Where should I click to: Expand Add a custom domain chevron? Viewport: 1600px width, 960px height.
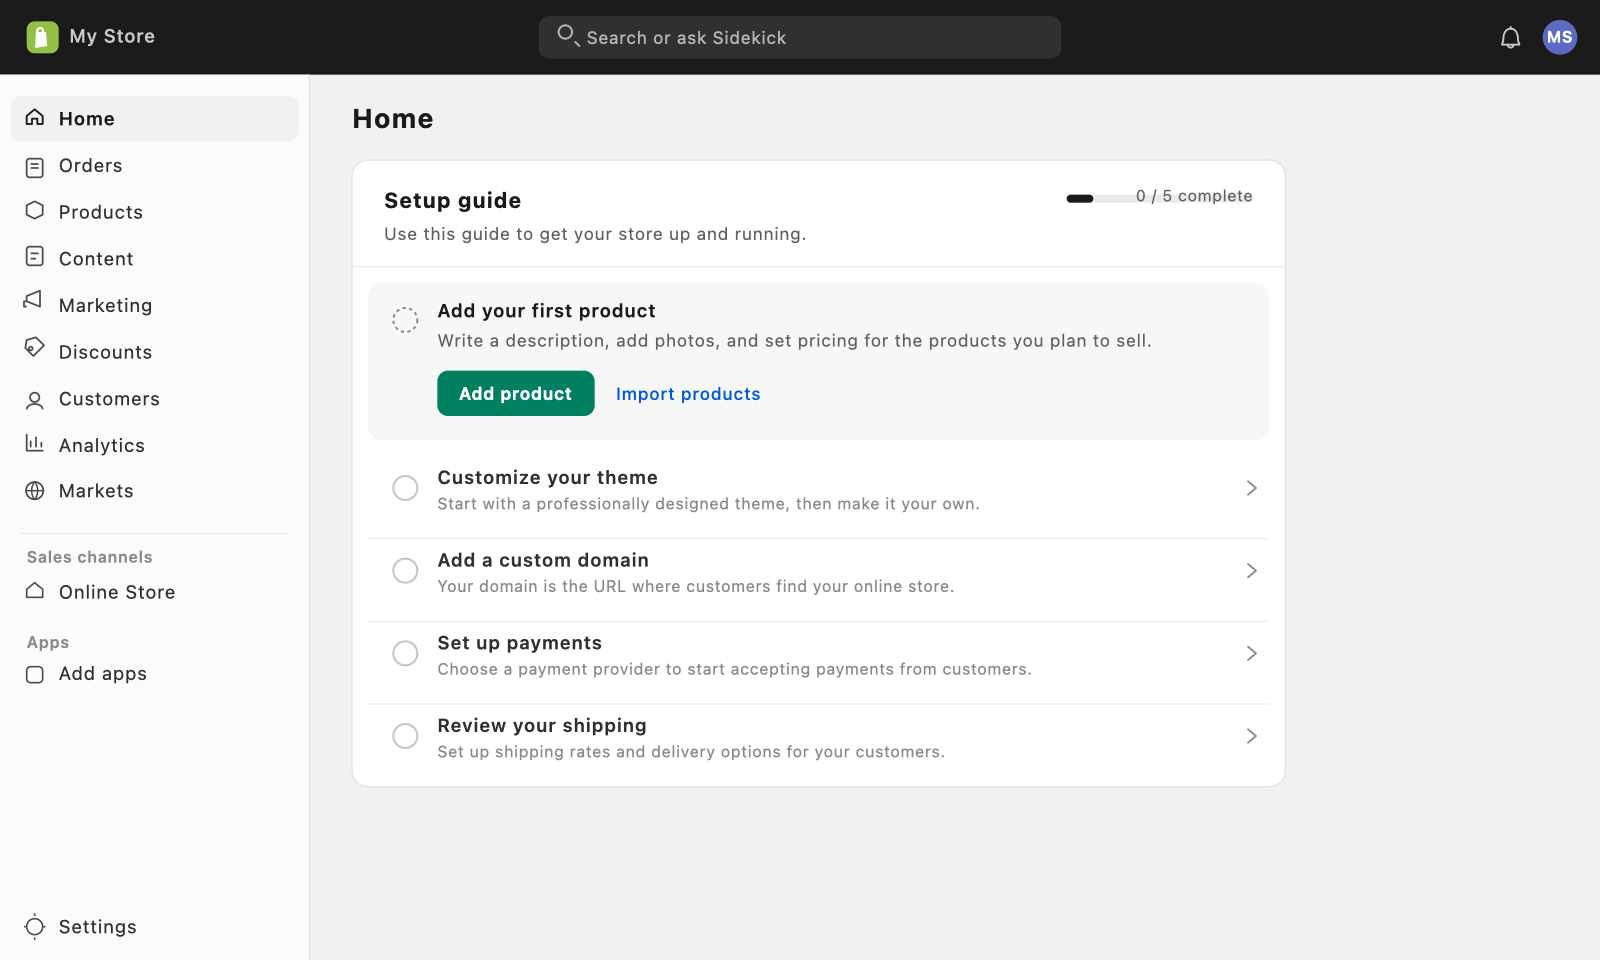click(1251, 571)
